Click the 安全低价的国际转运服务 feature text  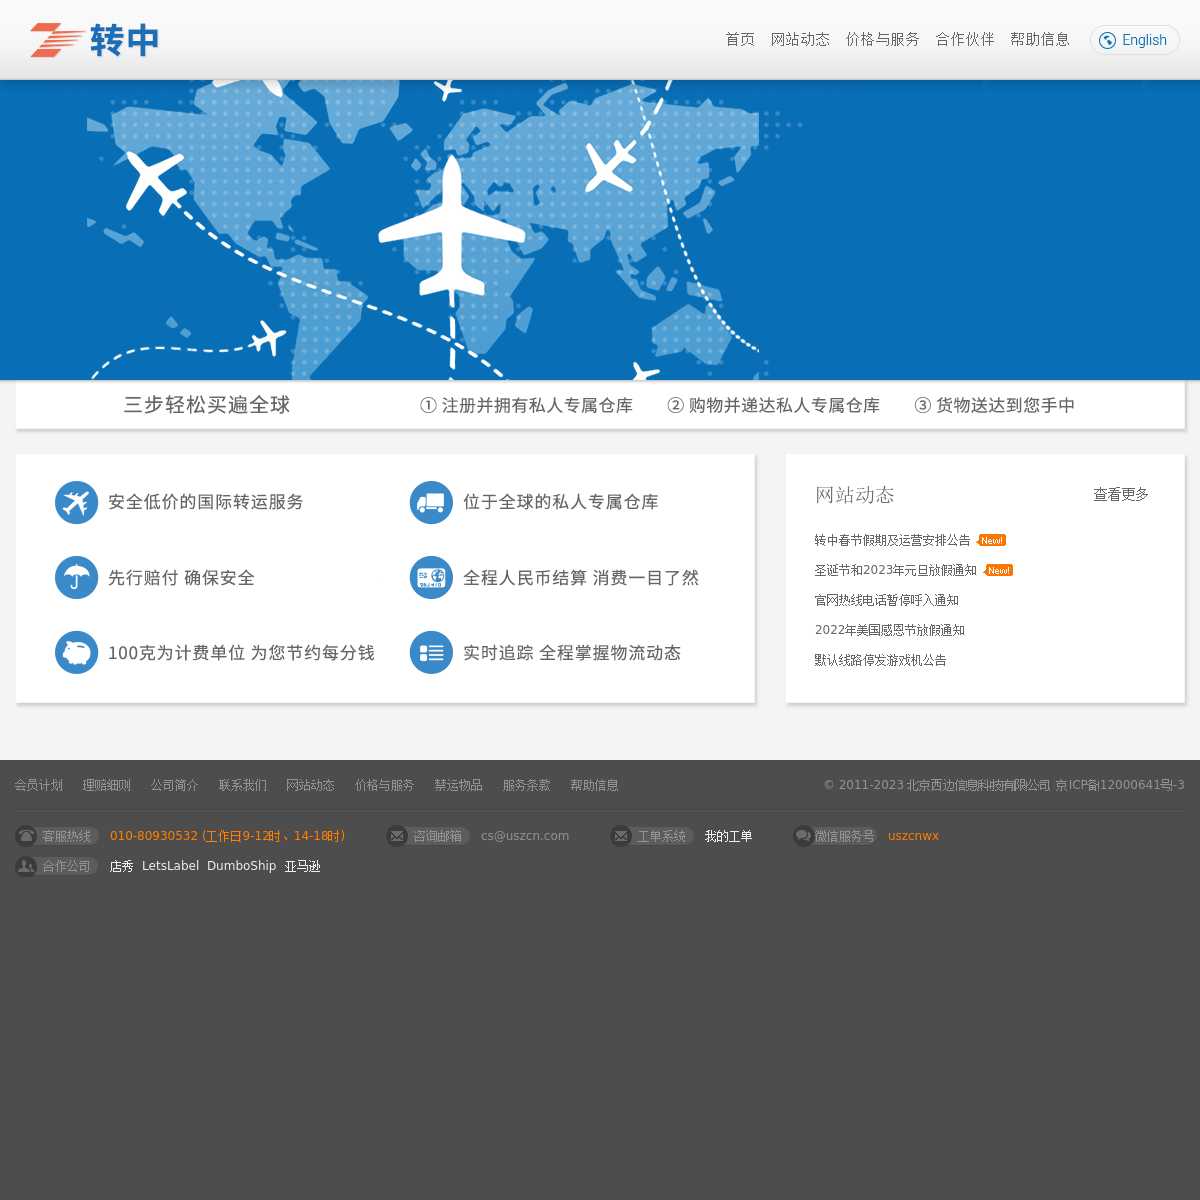[205, 502]
